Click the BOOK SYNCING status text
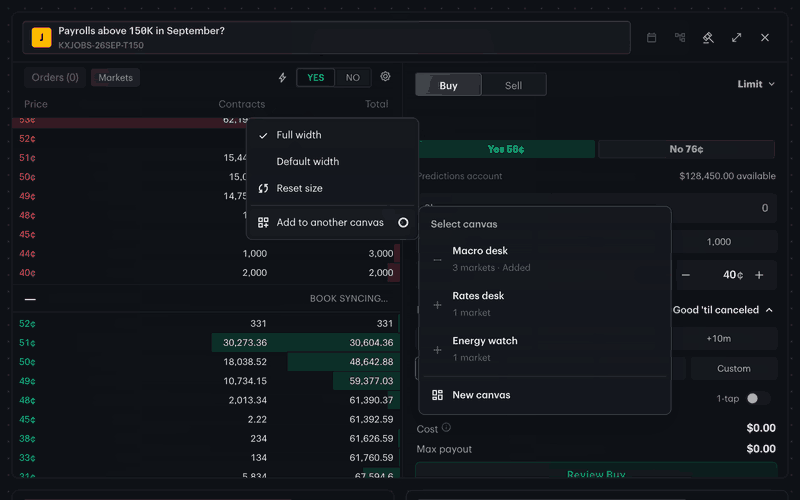Image resolution: width=800 pixels, height=500 pixels. pyautogui.click(x=349, y=298)
